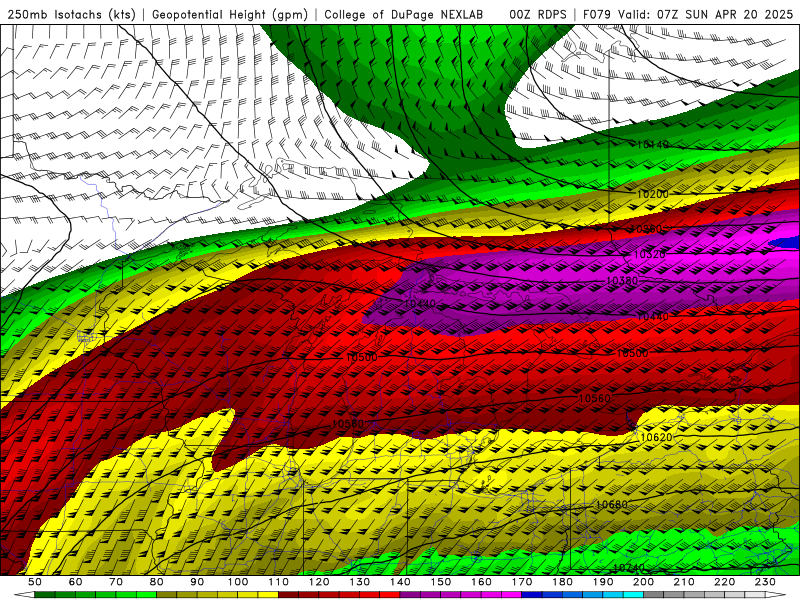Viewport: 800px width, 600px height.
Task: Click the 90 knot value on the color scale
Action: 197,582
